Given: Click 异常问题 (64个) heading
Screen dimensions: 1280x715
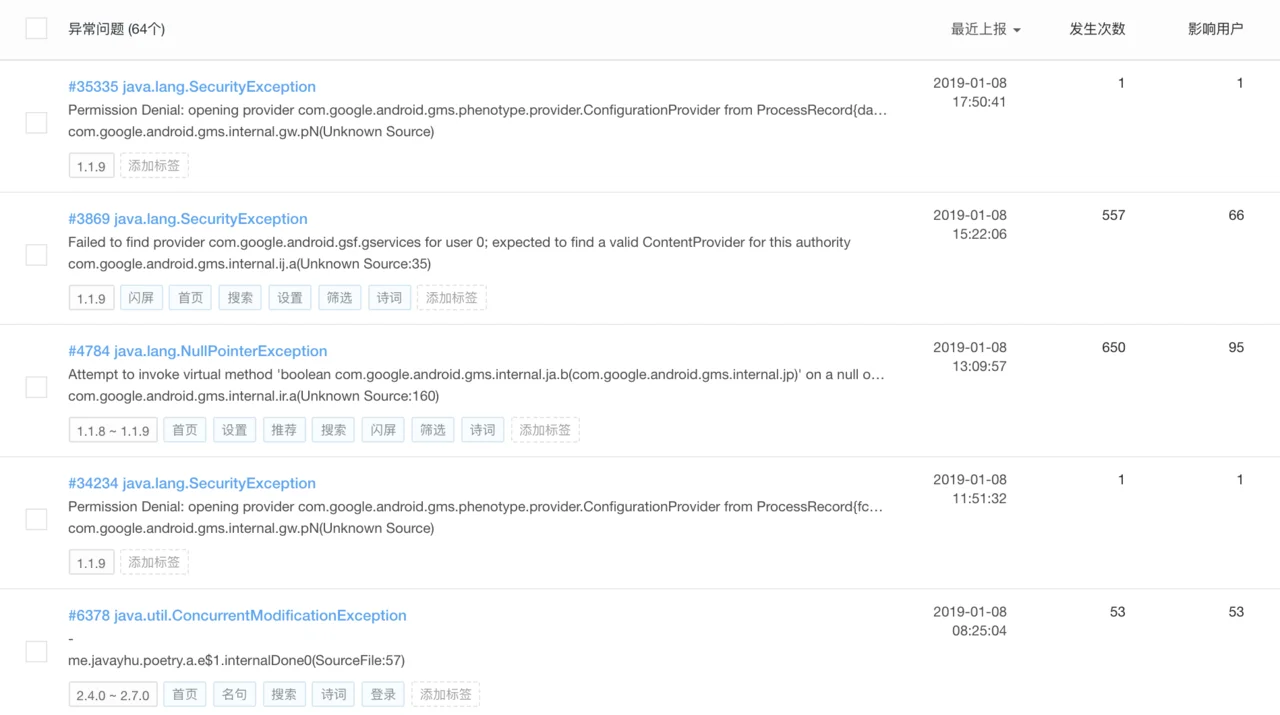Looking at the screenshot, I should (116, 29).
